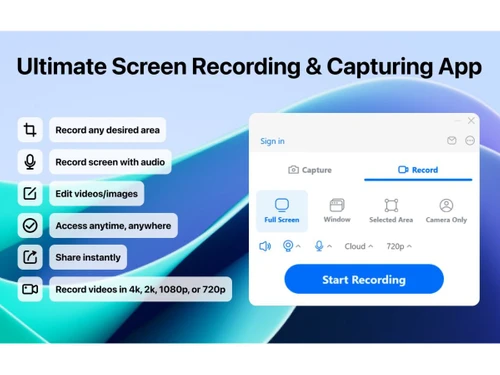The width and height of the screenshot is (500, 375).
Task: Click the checkmark circle icon beside Access anytime
Action: click(x=30, y=225)
